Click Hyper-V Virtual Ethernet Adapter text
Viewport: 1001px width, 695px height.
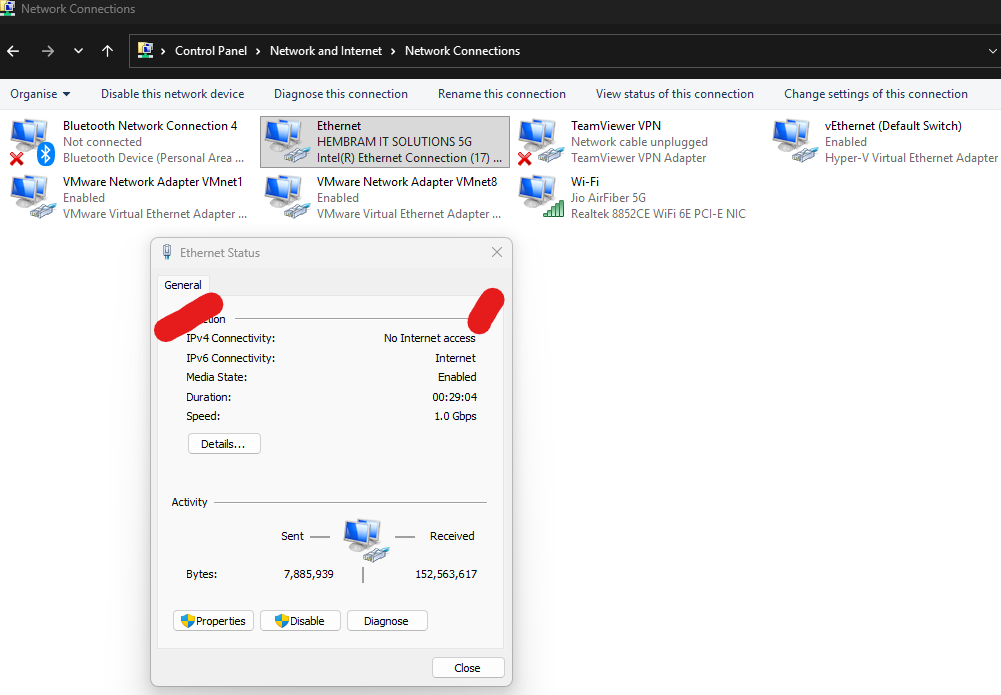pyautogui.click(x=911, y=158)
